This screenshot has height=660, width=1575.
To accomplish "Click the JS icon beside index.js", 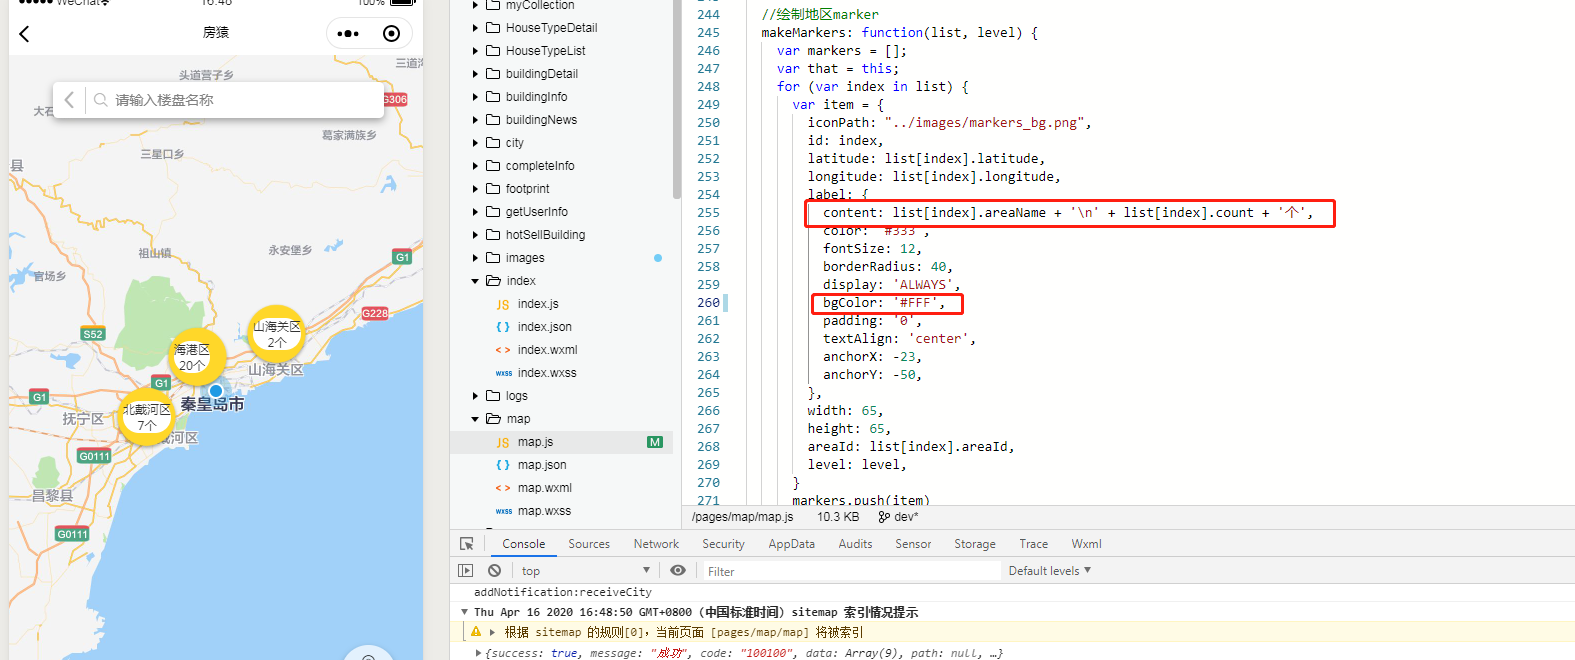I will (503, 305).
